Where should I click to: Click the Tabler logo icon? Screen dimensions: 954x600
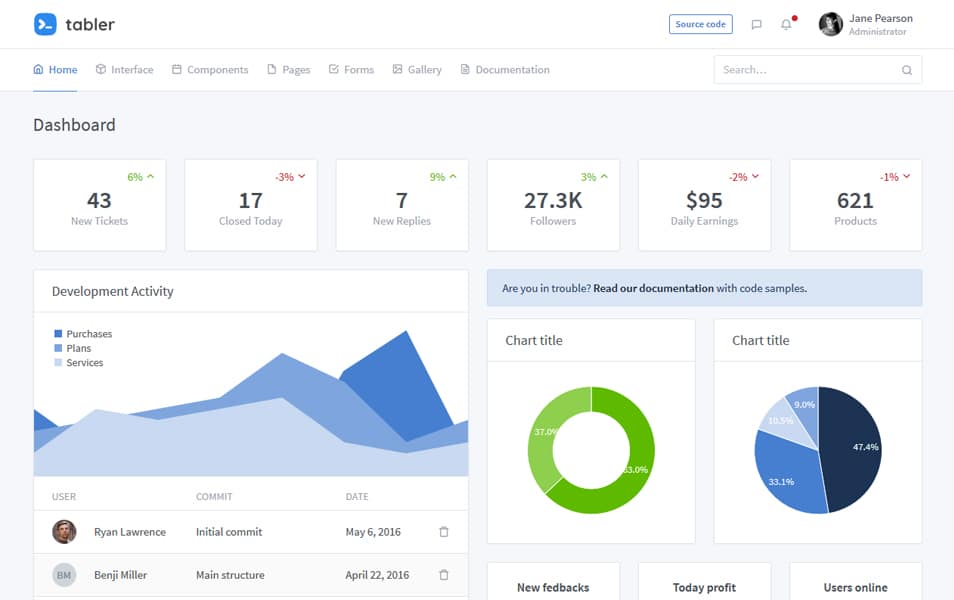(x=45, y=24)
